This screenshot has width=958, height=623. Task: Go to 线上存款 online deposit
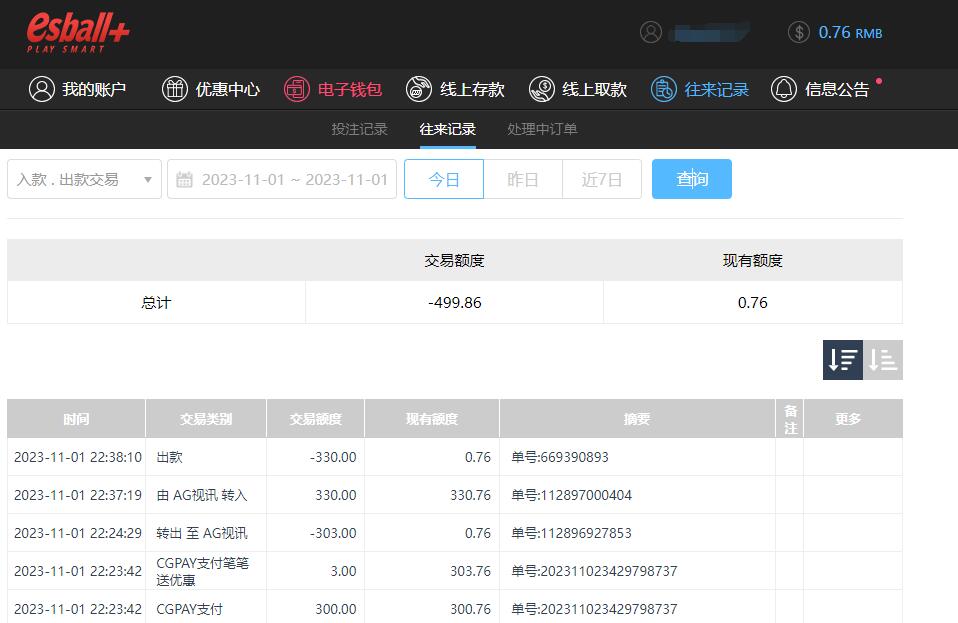455,89
